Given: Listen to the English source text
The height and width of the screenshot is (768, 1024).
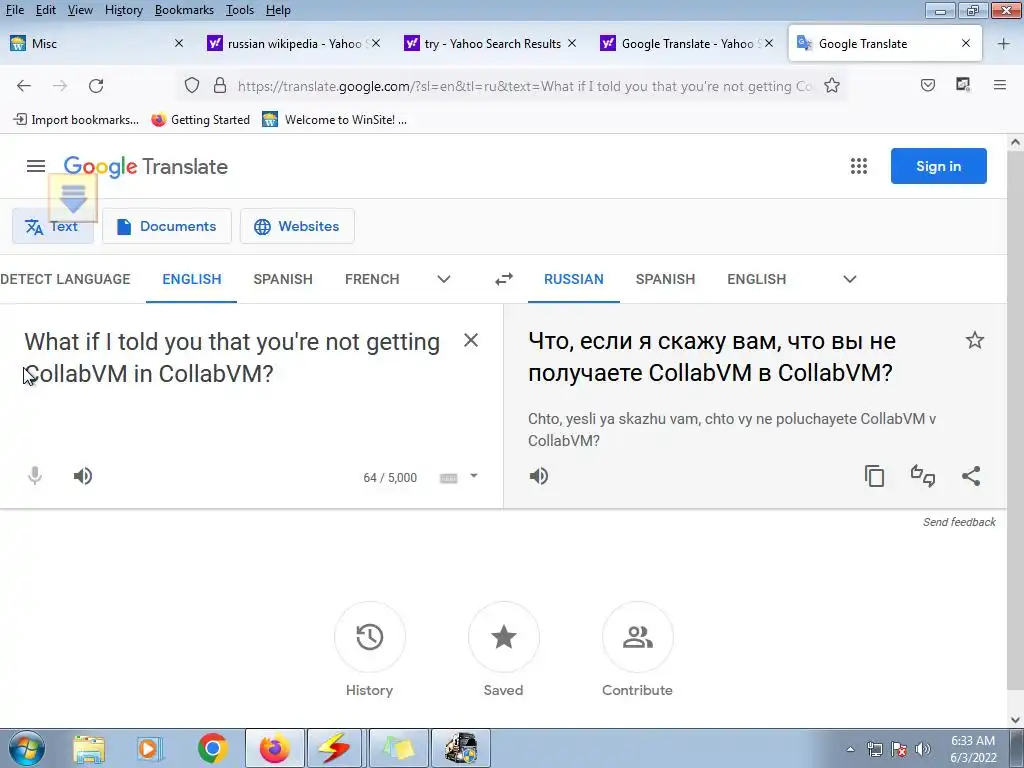Looking at the screenshot, I should [x=83, y=476].
